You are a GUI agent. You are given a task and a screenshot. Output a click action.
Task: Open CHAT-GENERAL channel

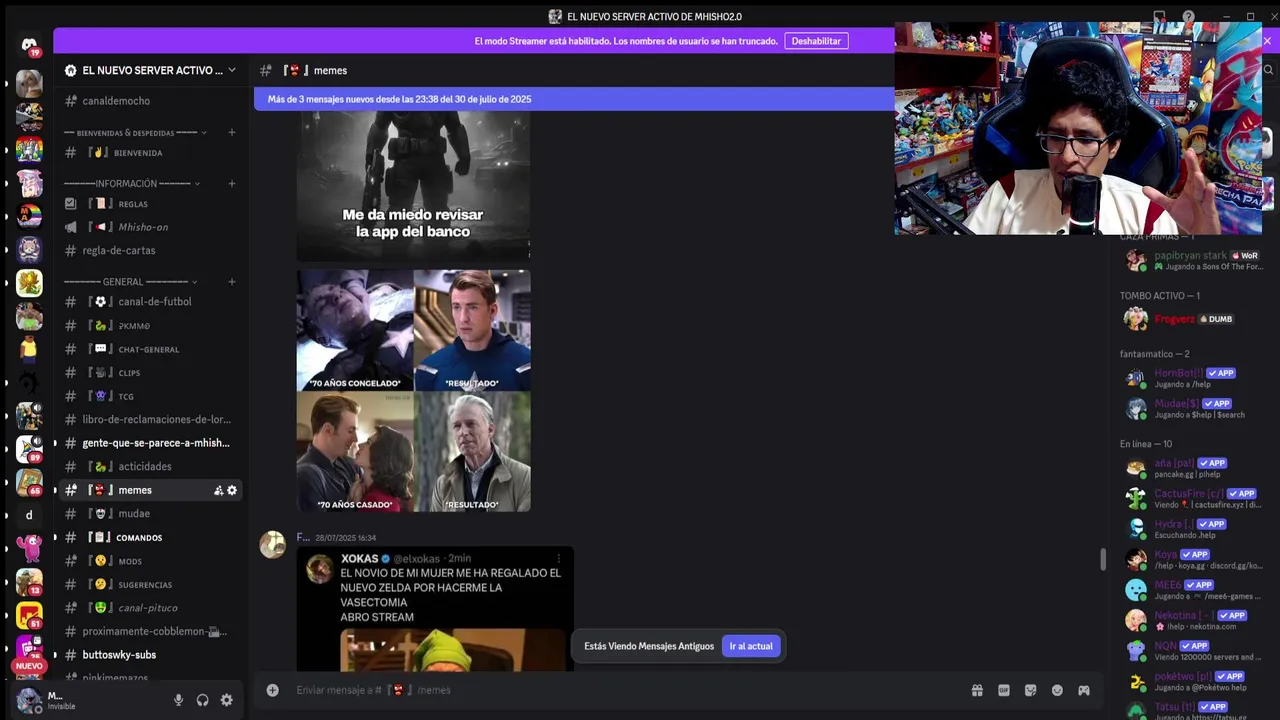[150, 349]
